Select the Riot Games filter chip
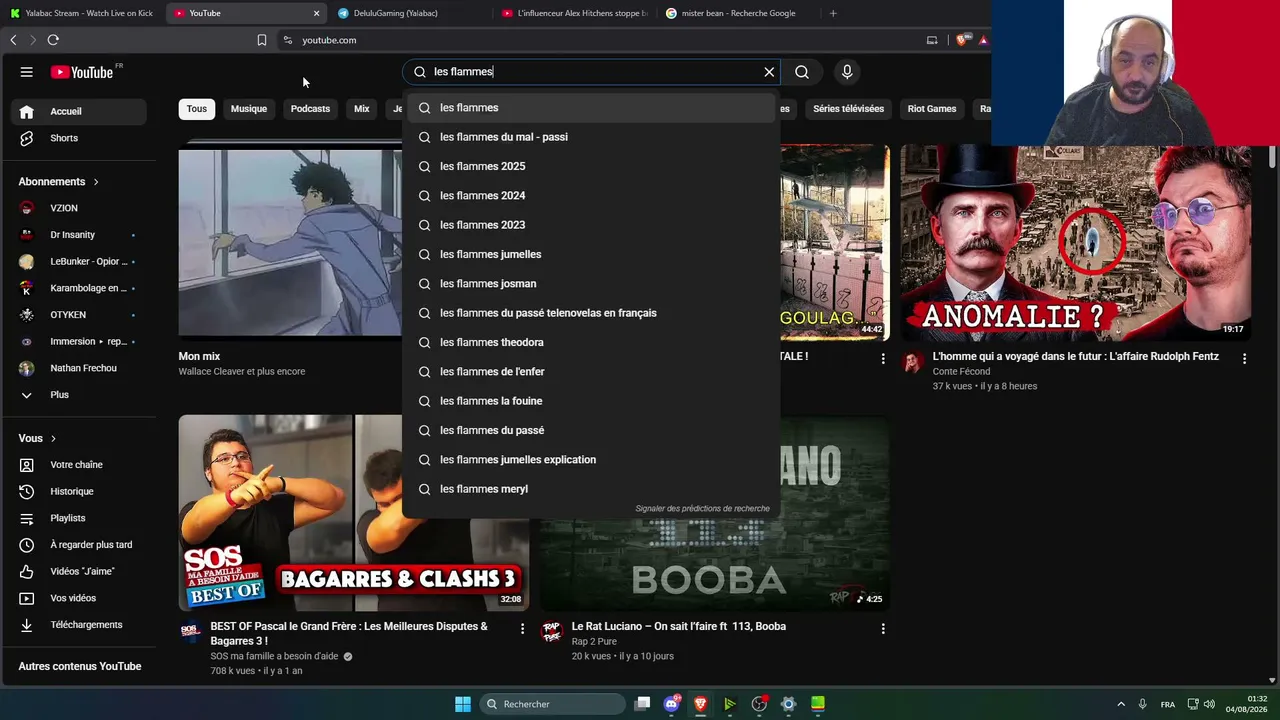The width and height of the screenshot is (1280, 720). pyautogui.click(x=932, y=109)
